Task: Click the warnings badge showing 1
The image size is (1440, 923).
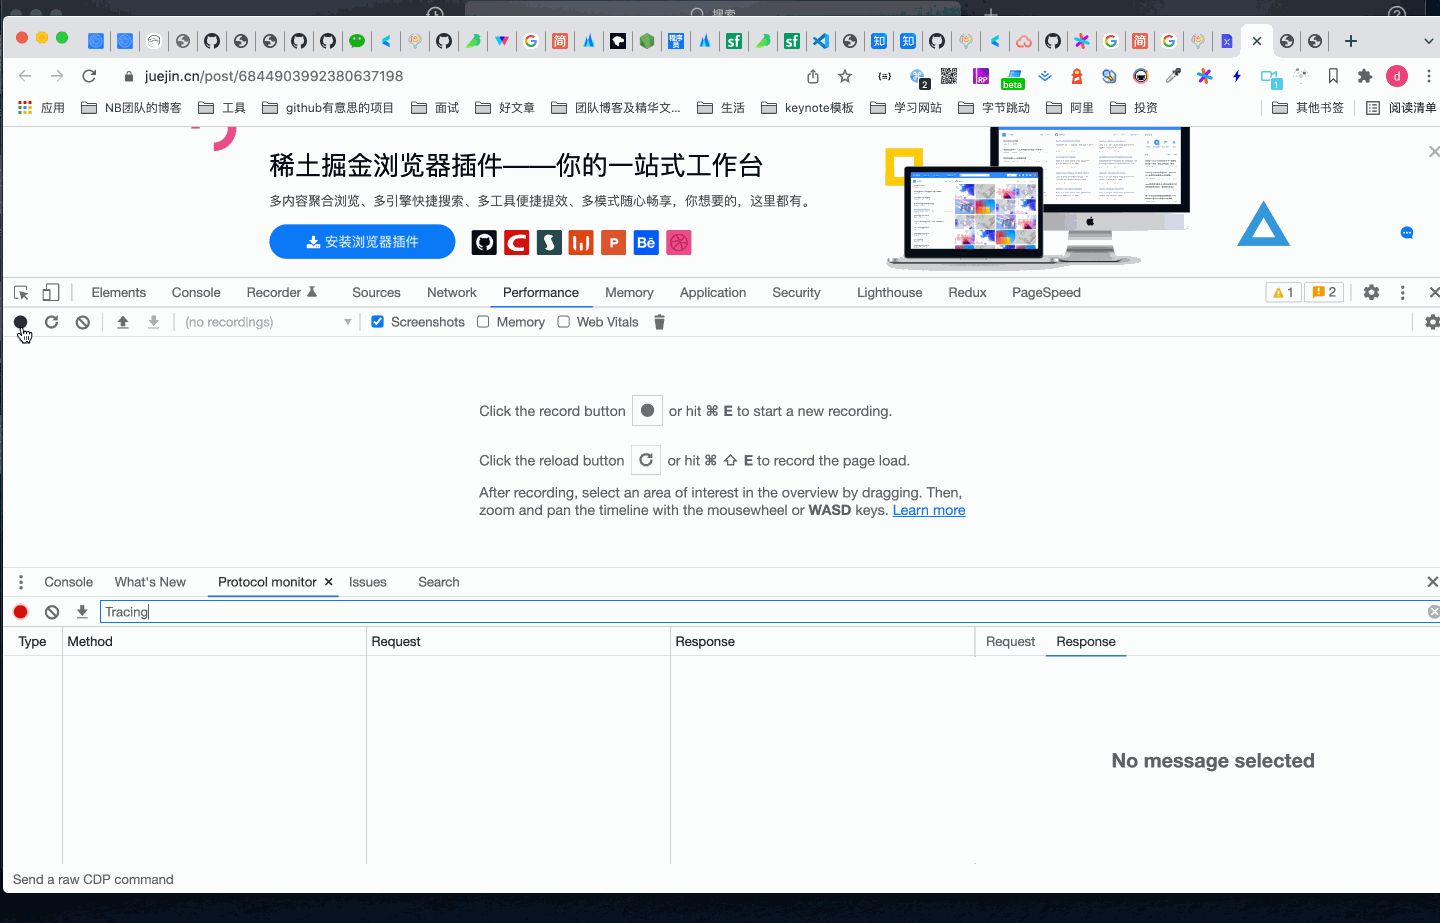Action: [x=1283, y=292]
